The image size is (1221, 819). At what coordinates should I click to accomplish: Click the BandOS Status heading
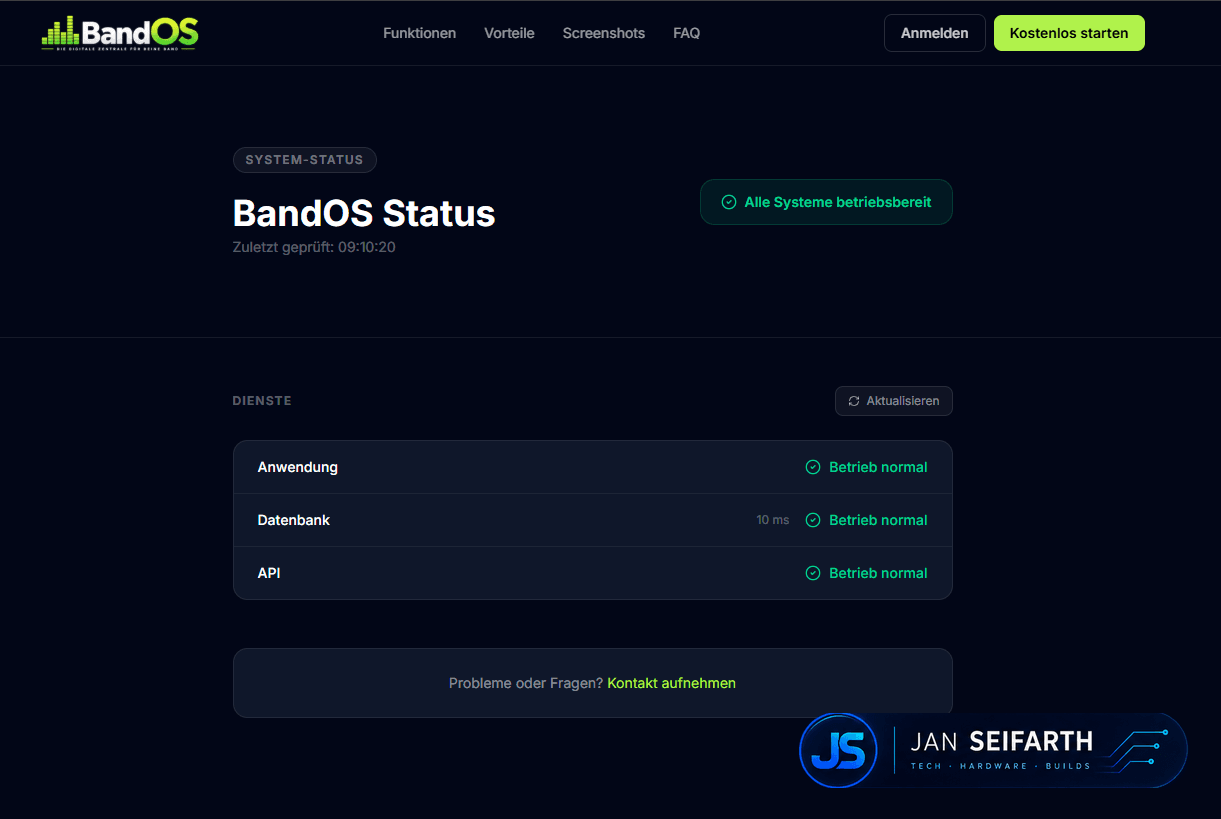coord(364,213)
